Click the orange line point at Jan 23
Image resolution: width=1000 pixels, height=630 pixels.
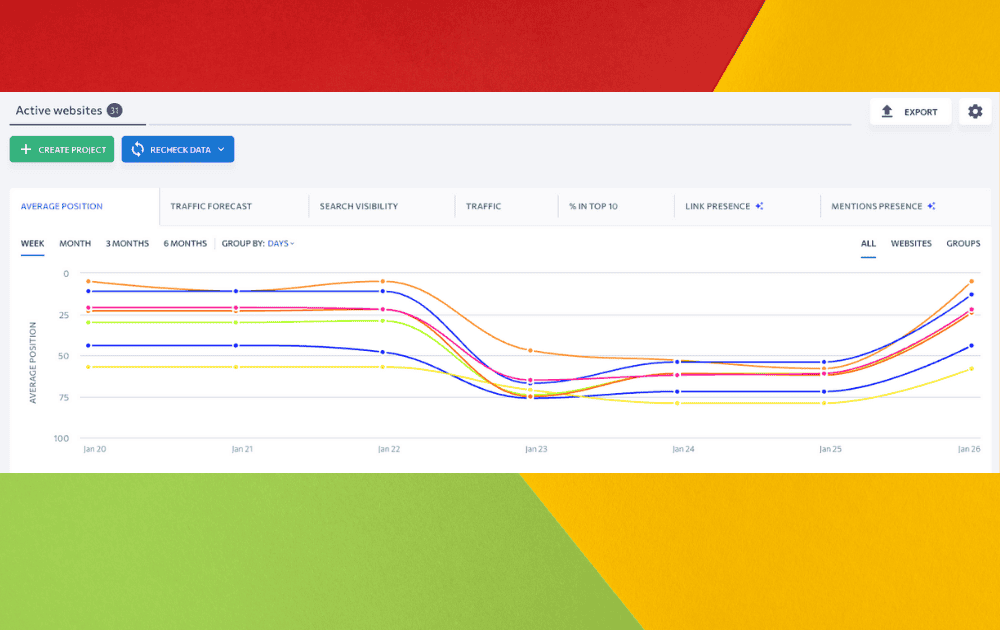(530, 351)
